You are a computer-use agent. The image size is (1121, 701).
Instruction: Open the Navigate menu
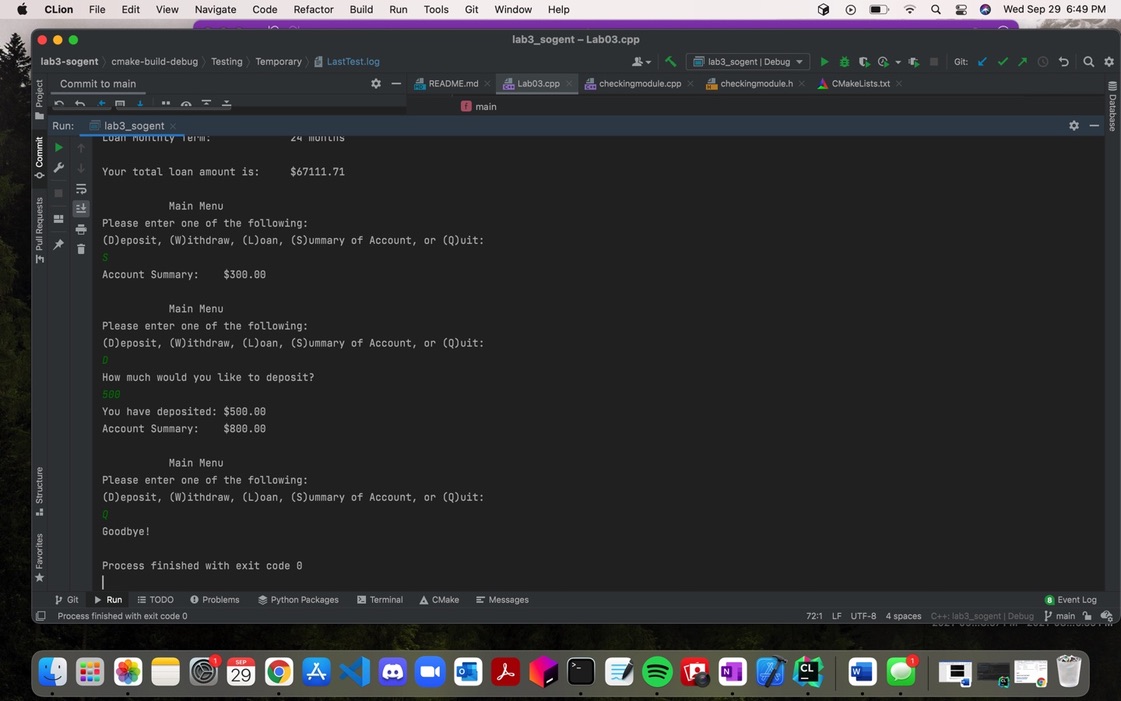point(215,9)
